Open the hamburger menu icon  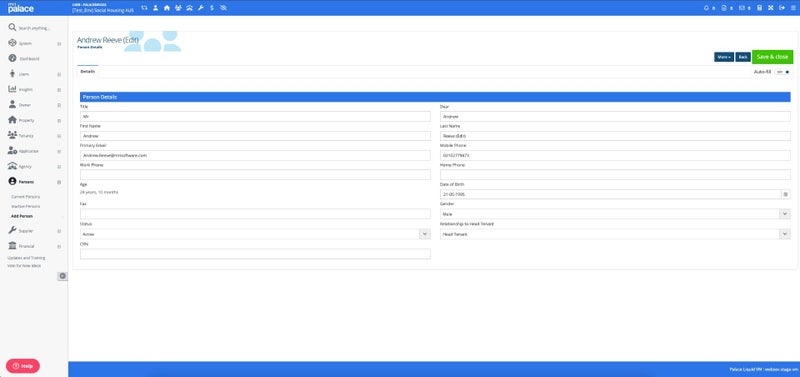tap(793, 8)
